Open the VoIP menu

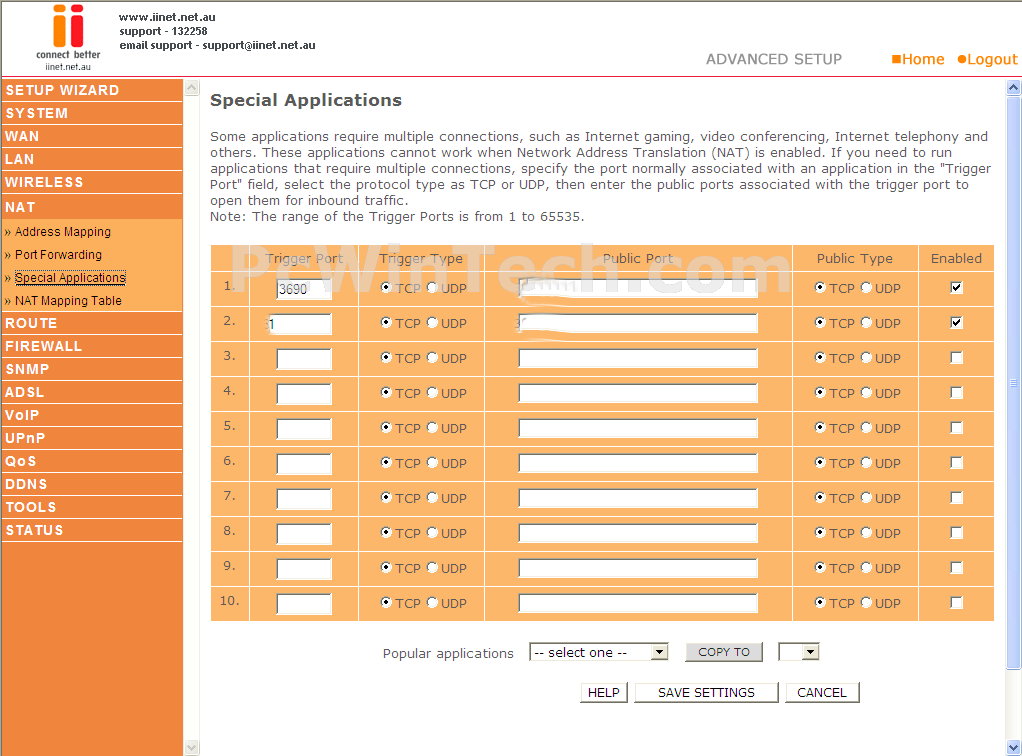(92, 415)
